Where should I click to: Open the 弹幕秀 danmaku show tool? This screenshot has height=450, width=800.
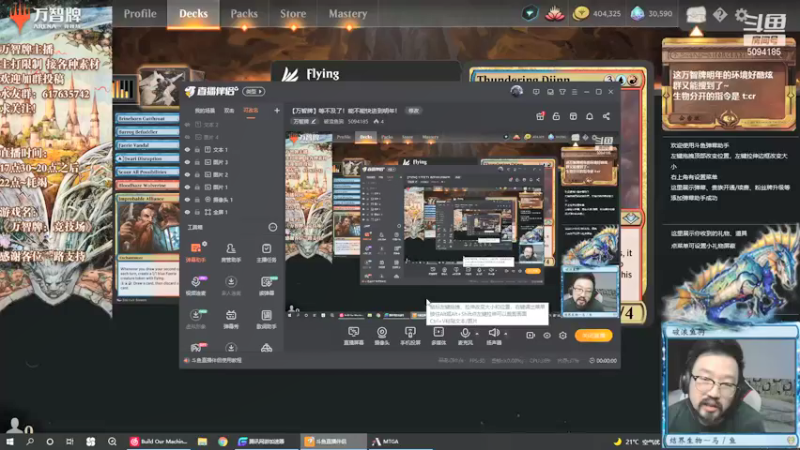coord(231,318)
